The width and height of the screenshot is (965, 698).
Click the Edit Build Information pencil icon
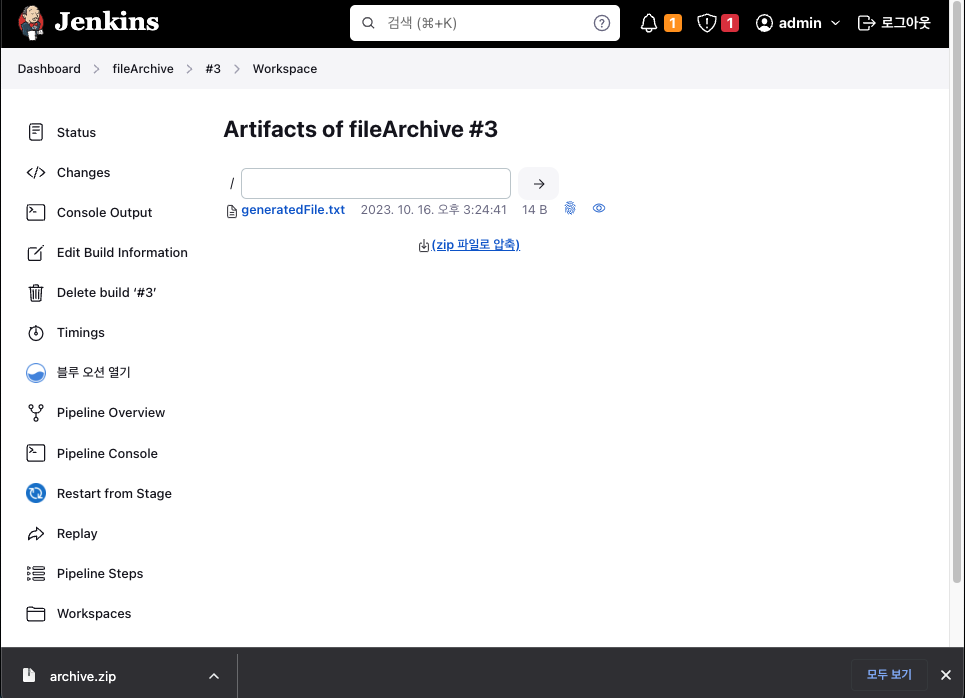tap(36, 252)
